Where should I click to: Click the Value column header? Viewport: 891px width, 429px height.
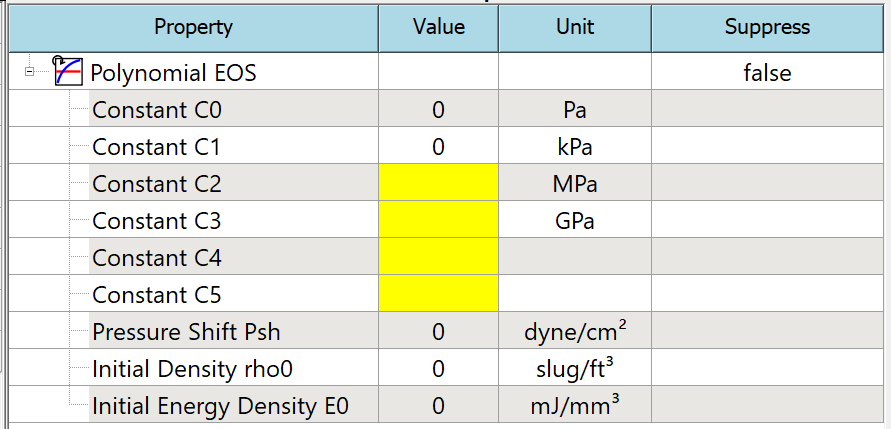[x=438, y=27]
